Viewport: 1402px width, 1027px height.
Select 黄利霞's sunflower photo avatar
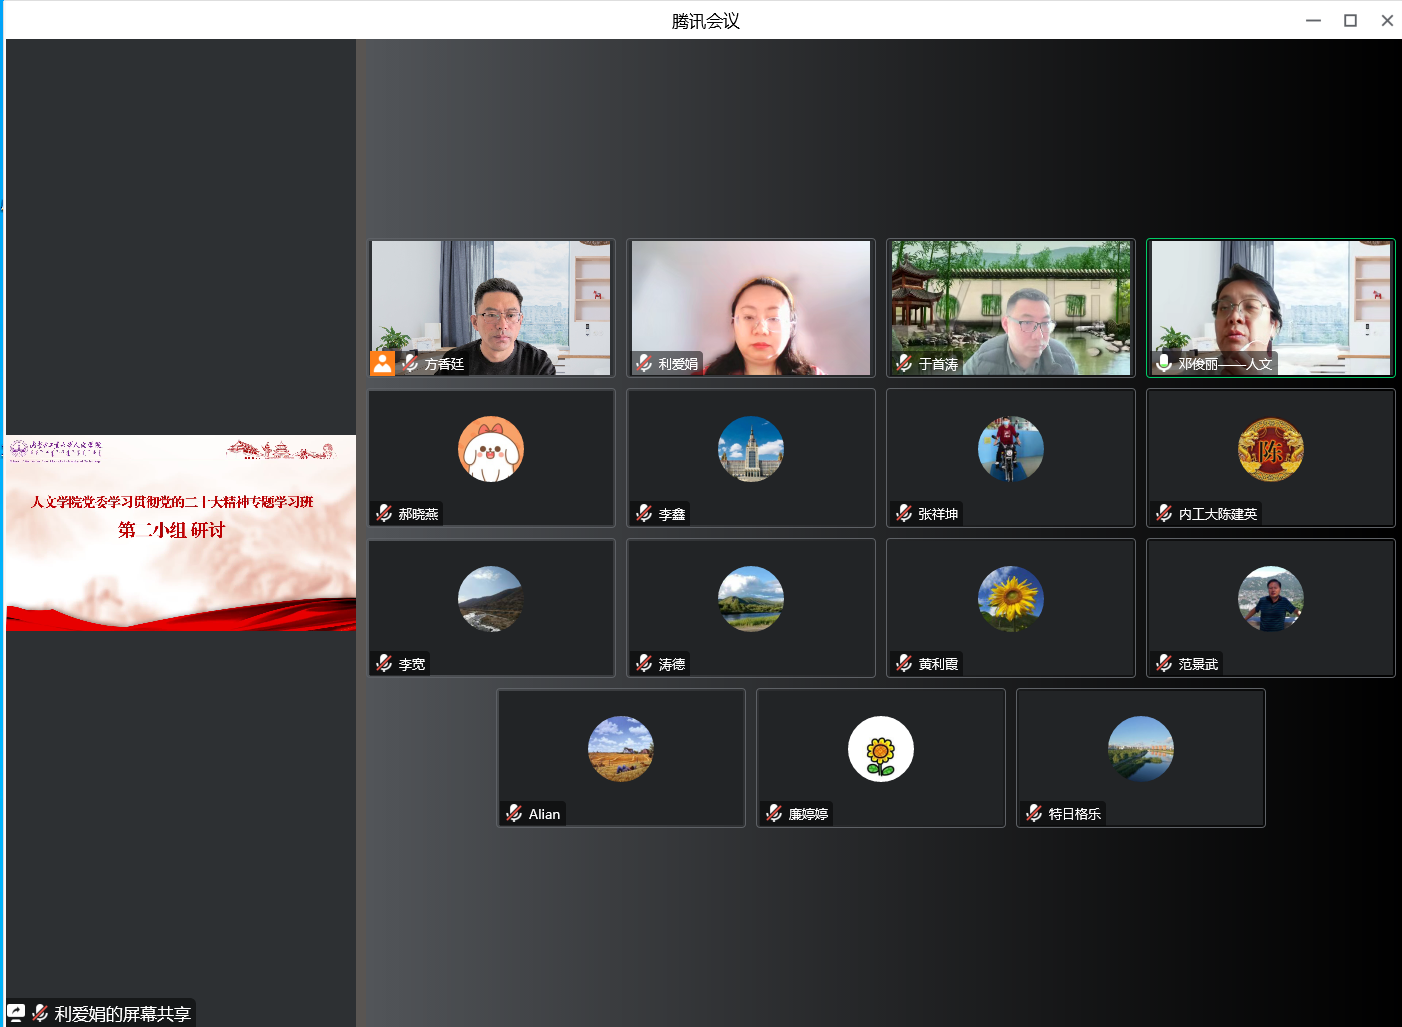point(1010,599)
